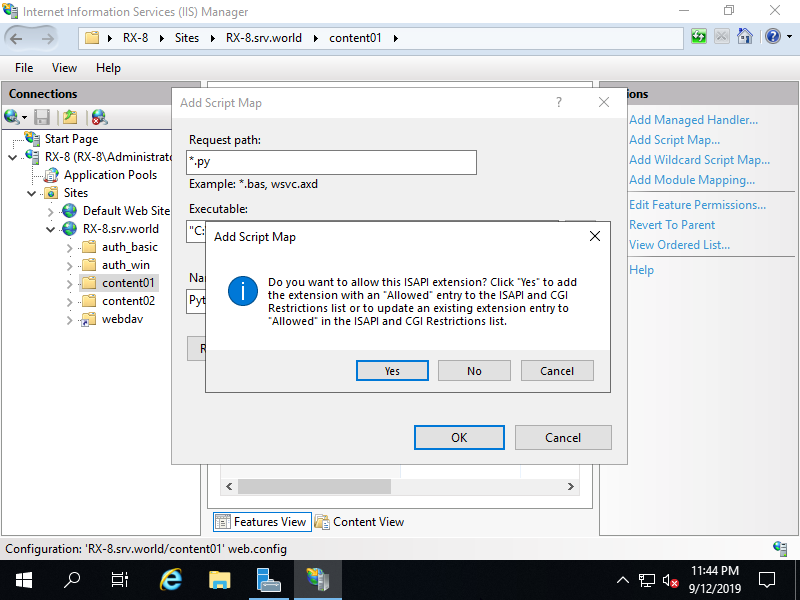
Task: Click the horizontal scrollbar thumb
Action: [x=314, y=486]
